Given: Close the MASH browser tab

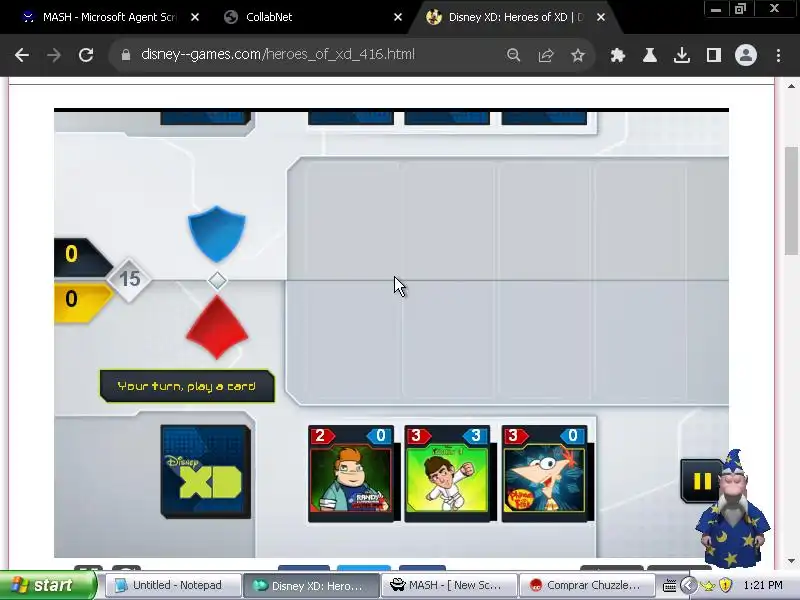Looking at the screenshot, I should 195,17.
